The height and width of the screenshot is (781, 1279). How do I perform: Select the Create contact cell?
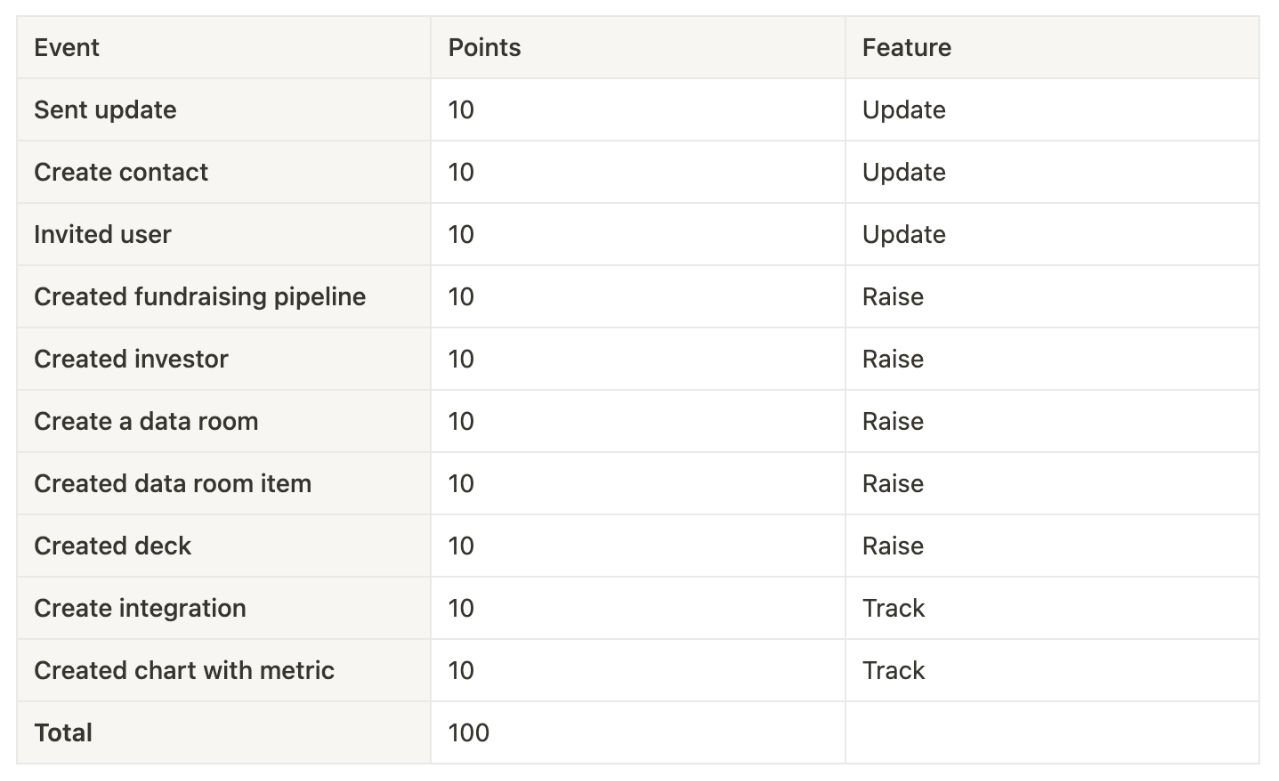[x=224, y=172]
